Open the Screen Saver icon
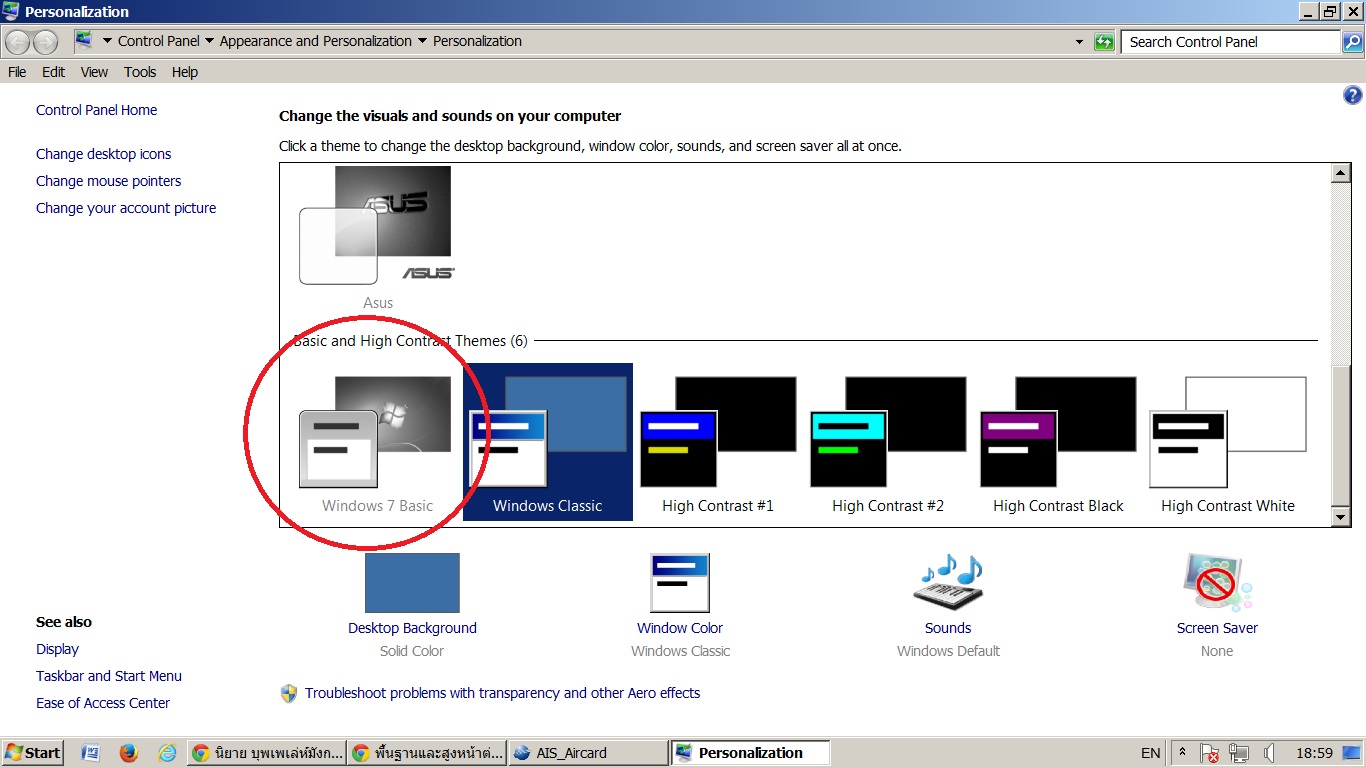Screen dimensions: 1366x768 1217,583
